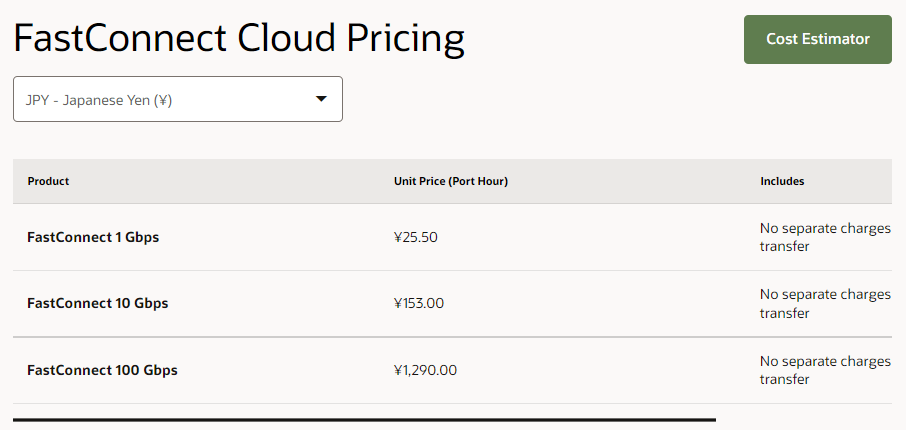Open the JPY currency dropdown
The image size is (906, 430).
pyautogui.click(x=177, y=99)
